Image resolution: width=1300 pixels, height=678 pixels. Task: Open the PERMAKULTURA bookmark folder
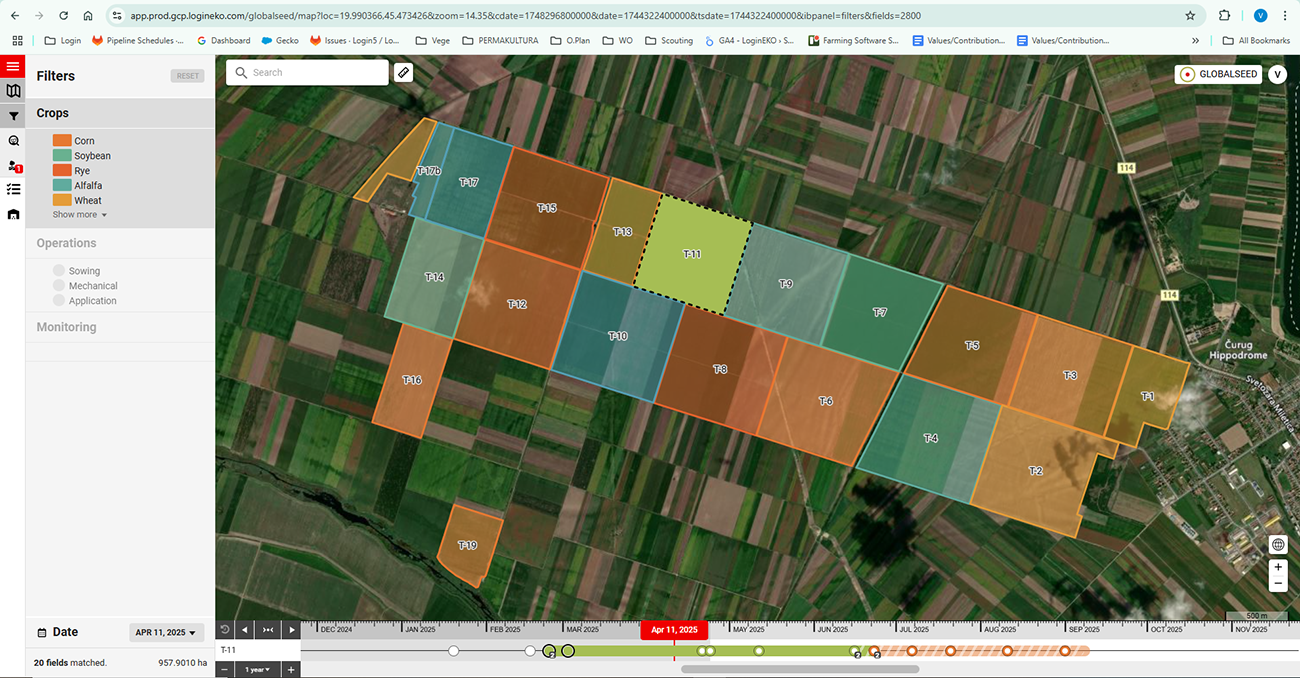500,41
